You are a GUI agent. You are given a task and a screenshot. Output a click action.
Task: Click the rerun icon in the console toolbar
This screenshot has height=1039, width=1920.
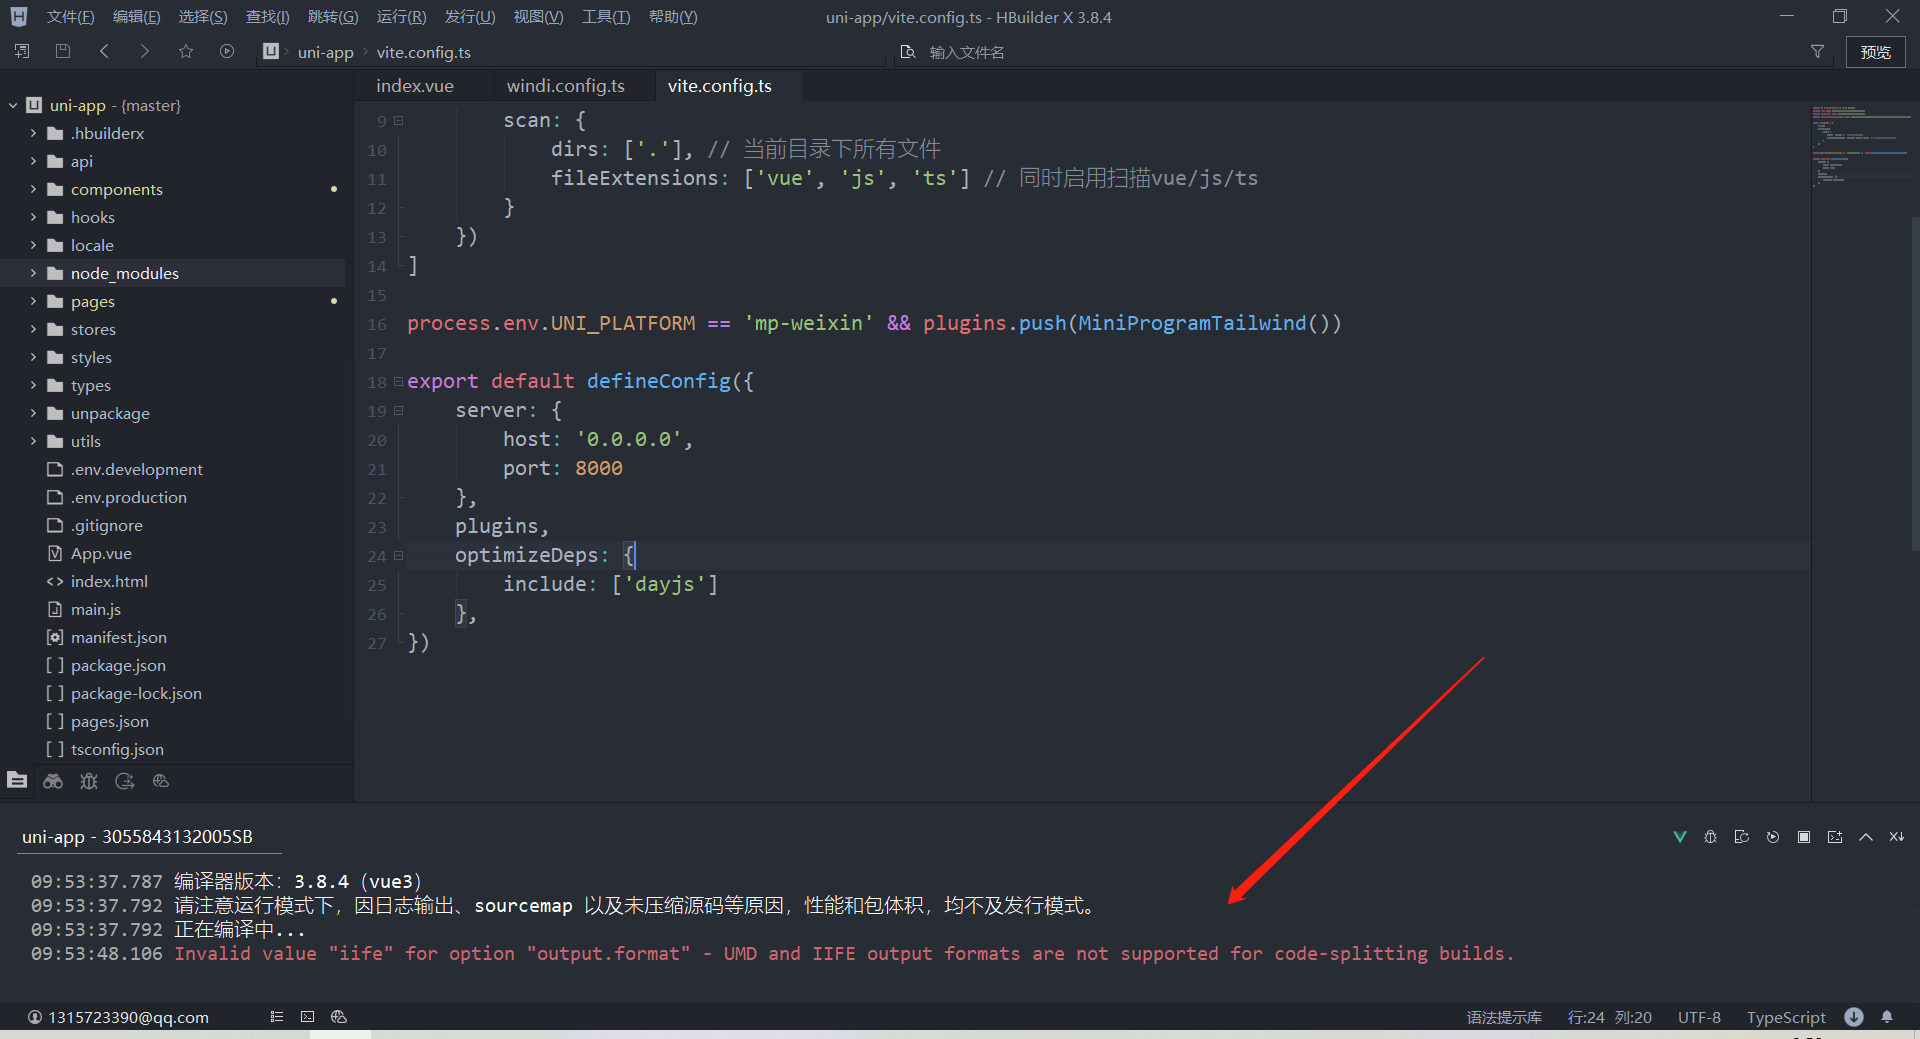click(1773, 837)
